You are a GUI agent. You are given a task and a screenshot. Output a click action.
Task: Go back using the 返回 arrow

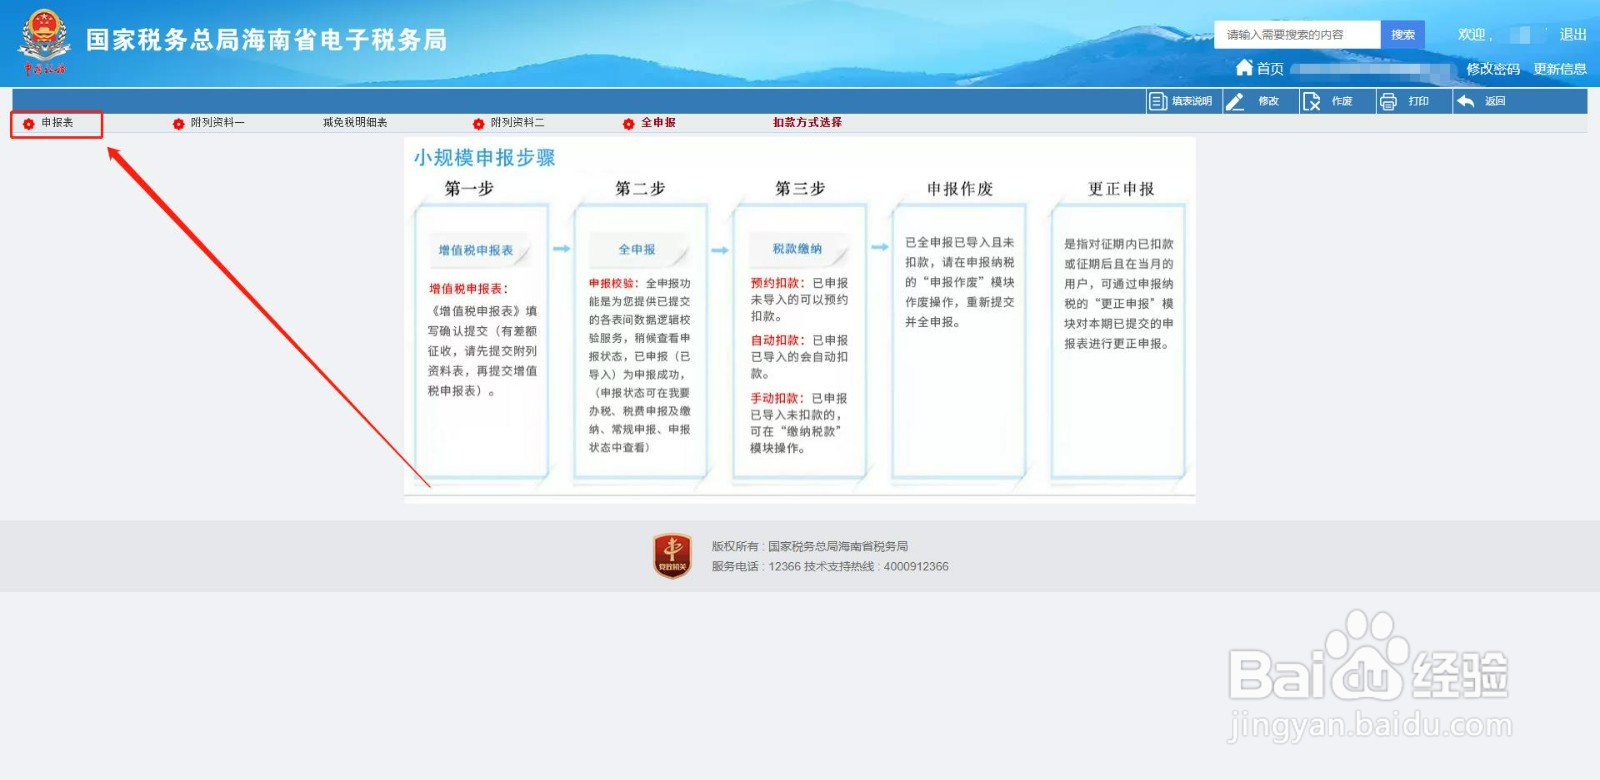(1481, 101)
